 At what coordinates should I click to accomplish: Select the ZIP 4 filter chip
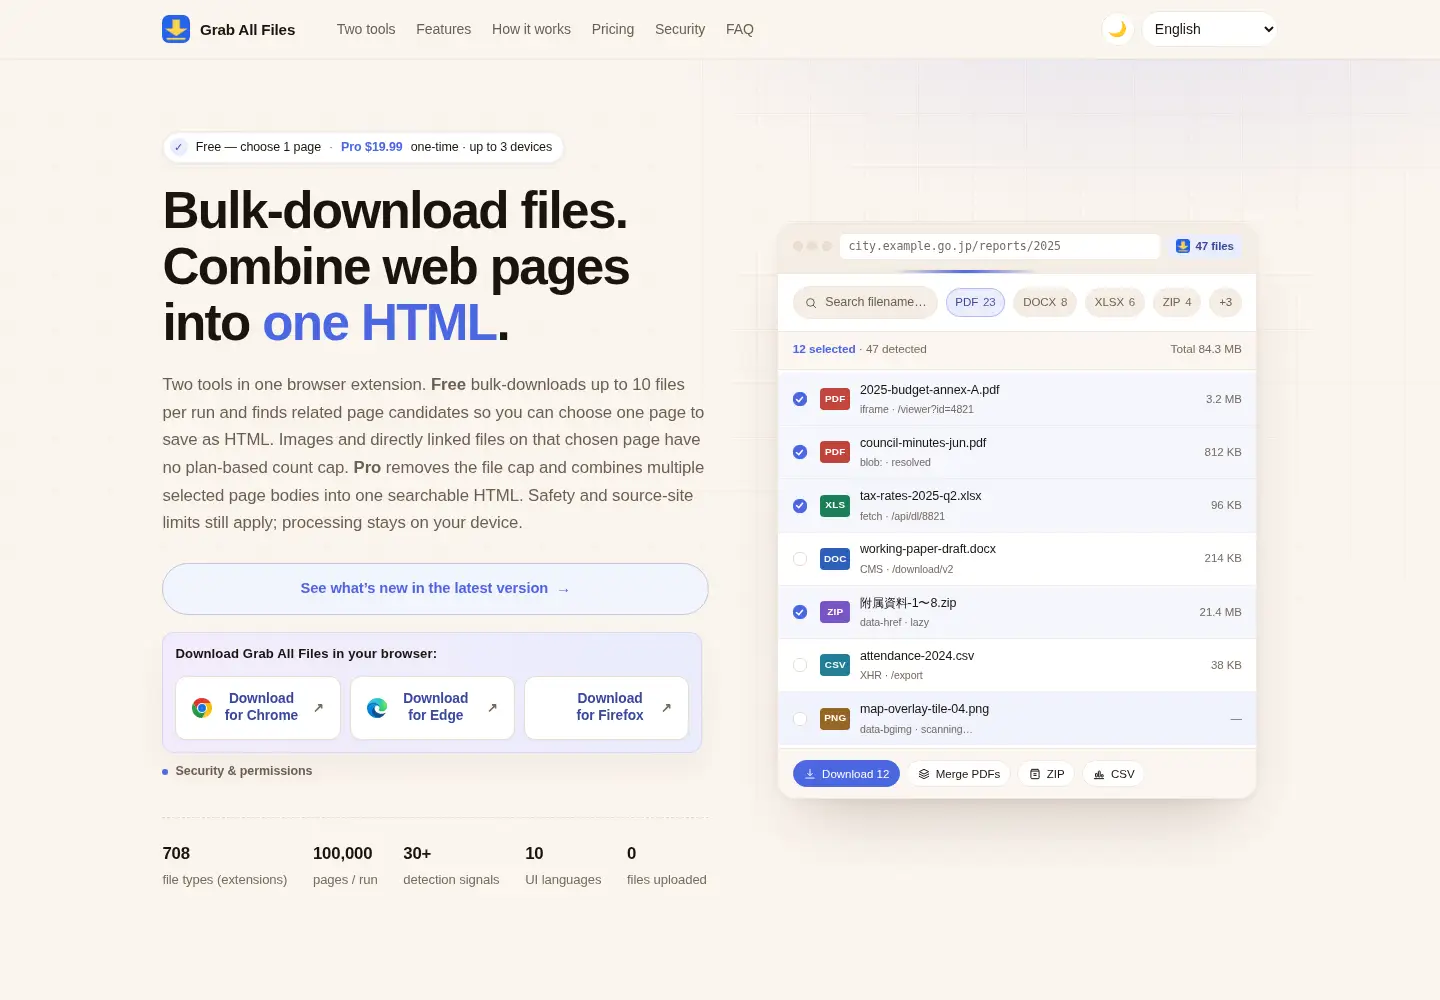(x=1177, y=302)
